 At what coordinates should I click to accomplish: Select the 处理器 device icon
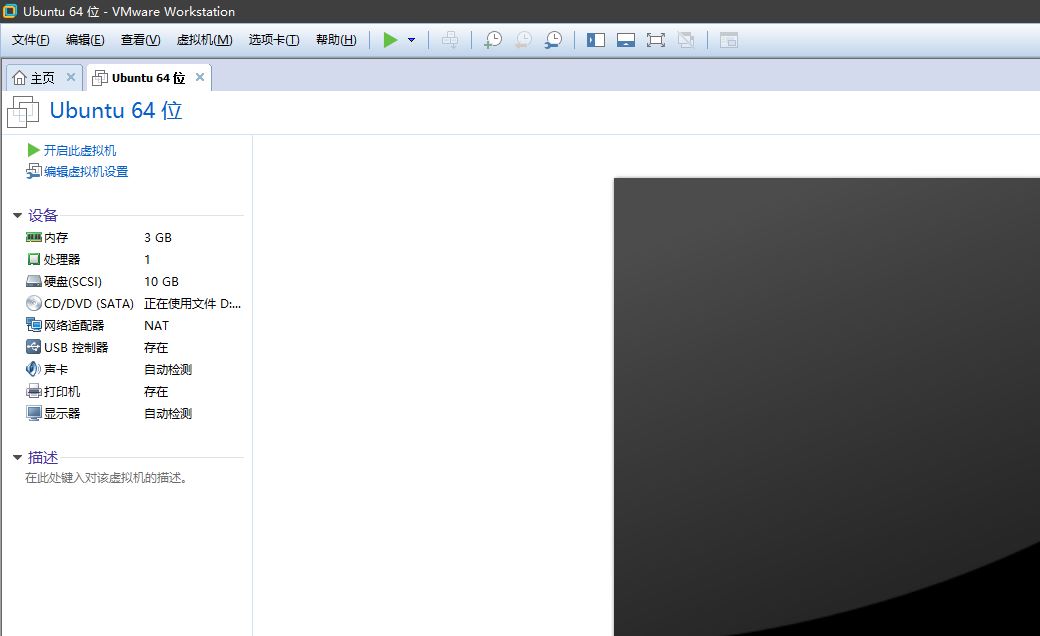[34, 259]
